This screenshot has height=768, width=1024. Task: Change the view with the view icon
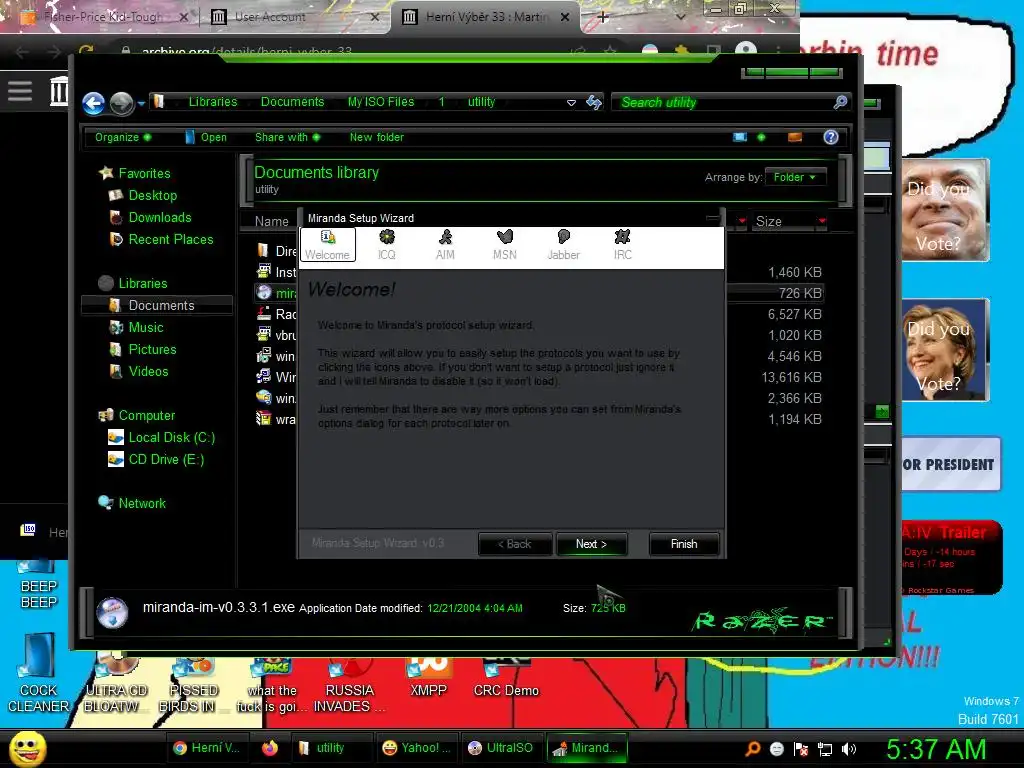click(x=740, y=137)
